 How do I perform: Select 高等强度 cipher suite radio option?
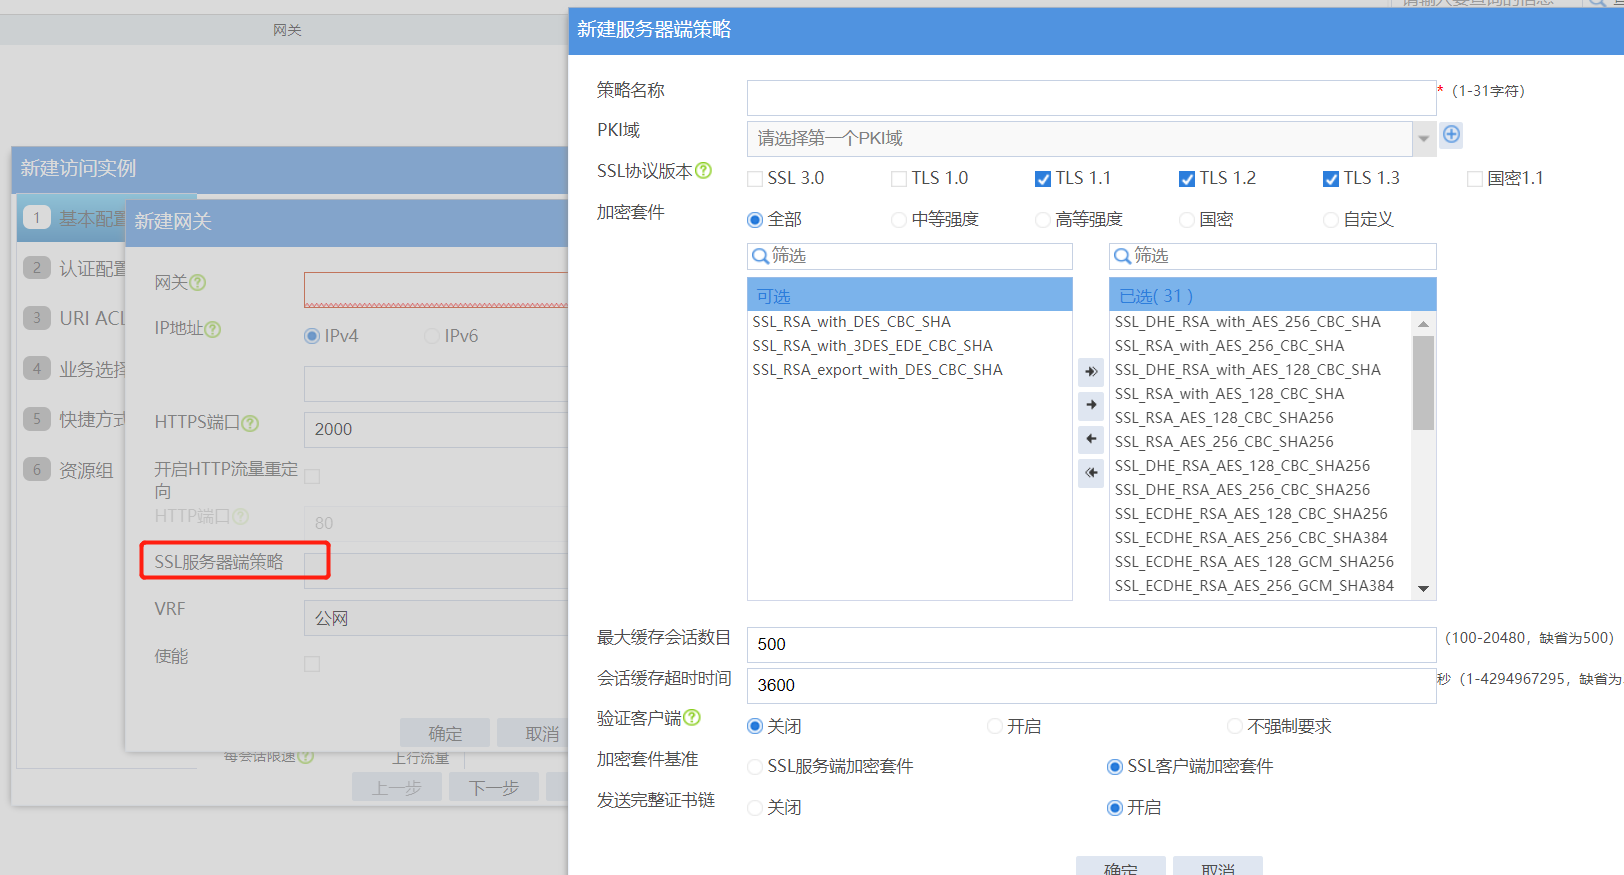(1043, 220)
